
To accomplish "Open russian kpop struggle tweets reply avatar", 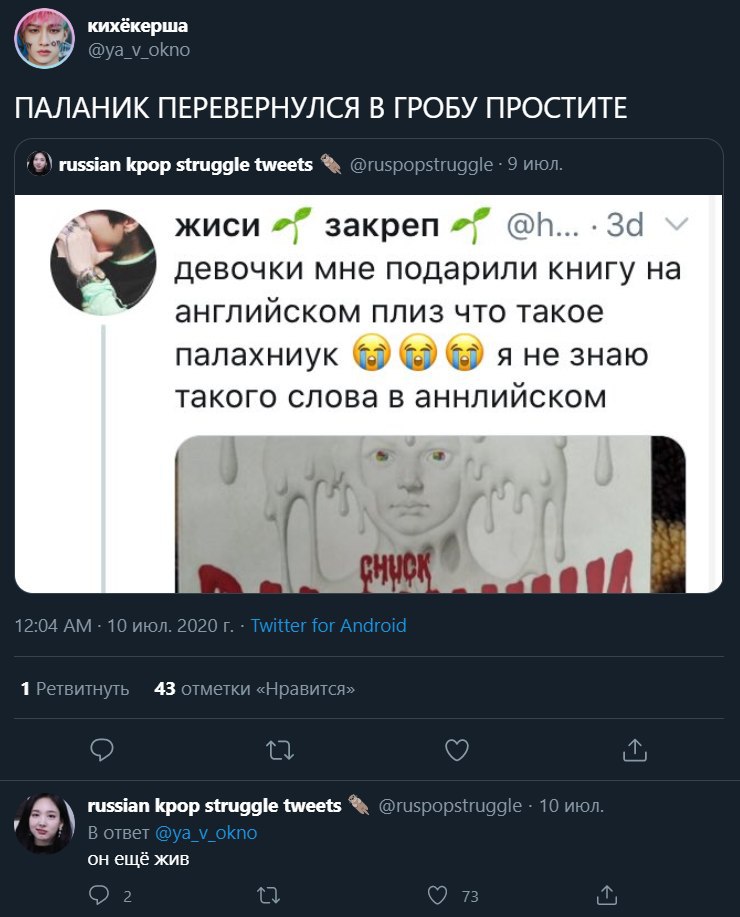I will pyautogui.click(x=44, y=823).
